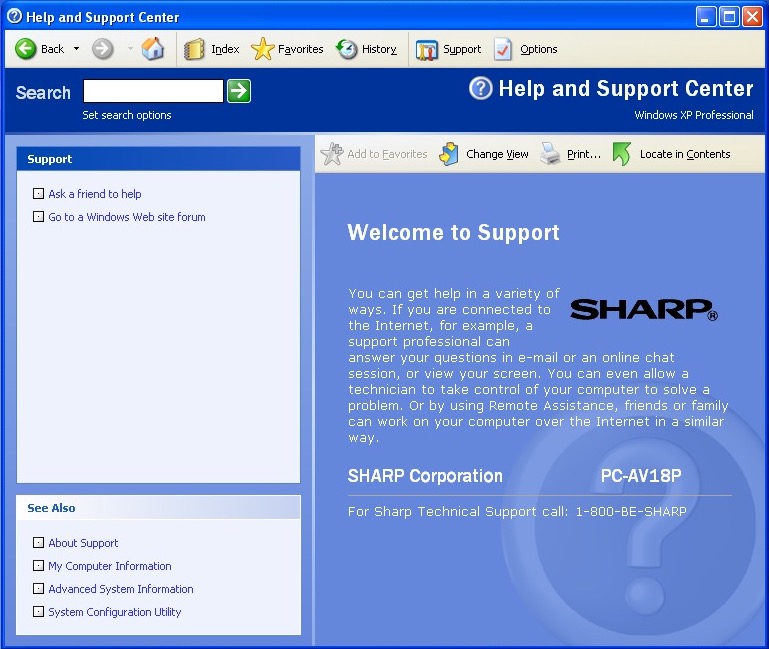Open About Support link
Image resolution: width=769 pixels, height=649 pixels.
tap(83, 543)
